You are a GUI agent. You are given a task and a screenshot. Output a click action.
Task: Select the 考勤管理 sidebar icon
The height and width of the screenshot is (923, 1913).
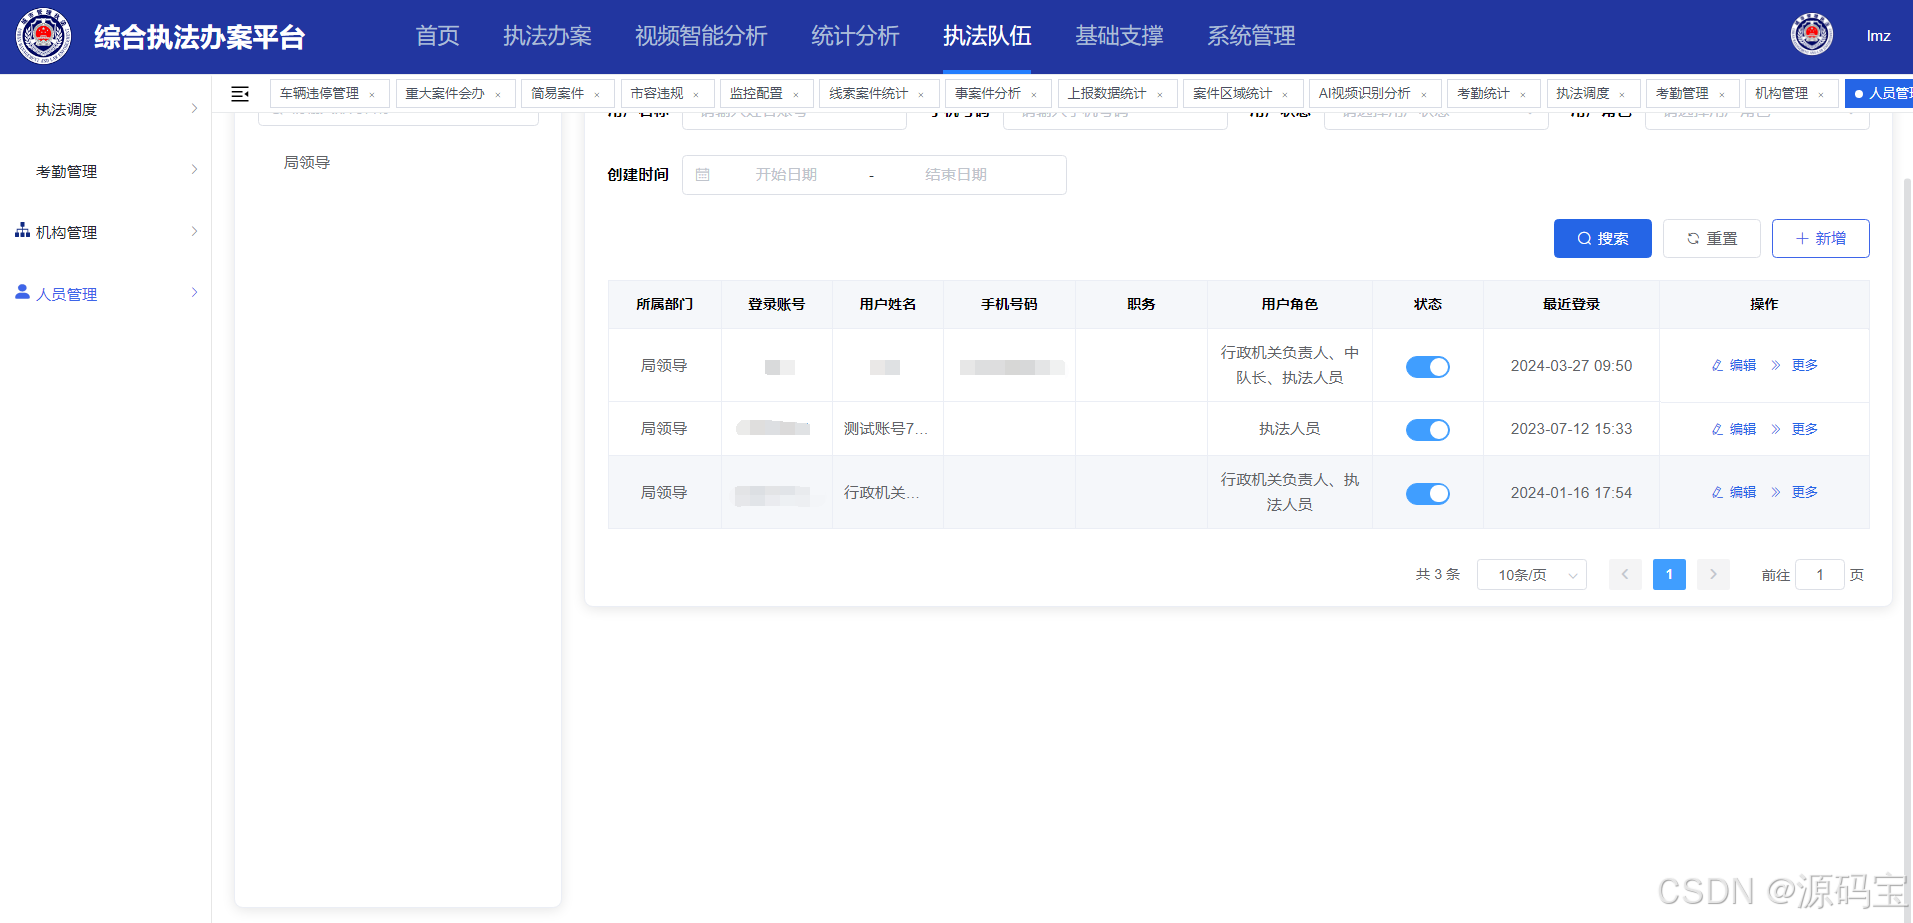[x=21, y=170]
